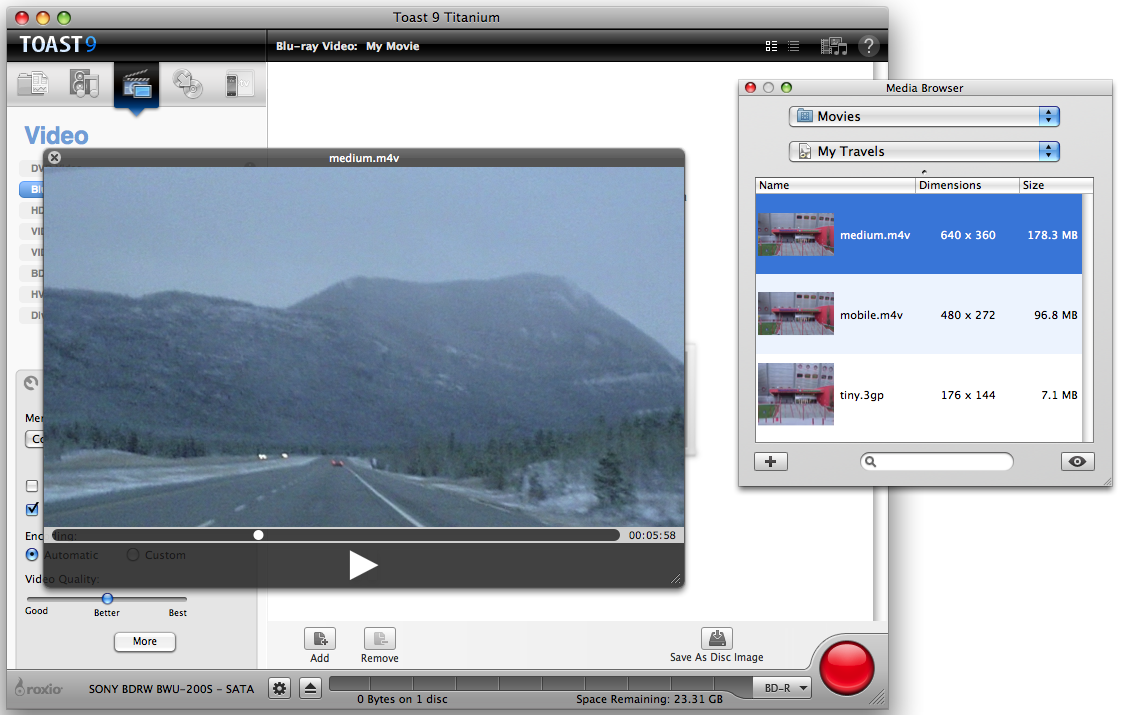
Task: Click the 640 x 360 dimensions cell
Action: tap(967, 235)
